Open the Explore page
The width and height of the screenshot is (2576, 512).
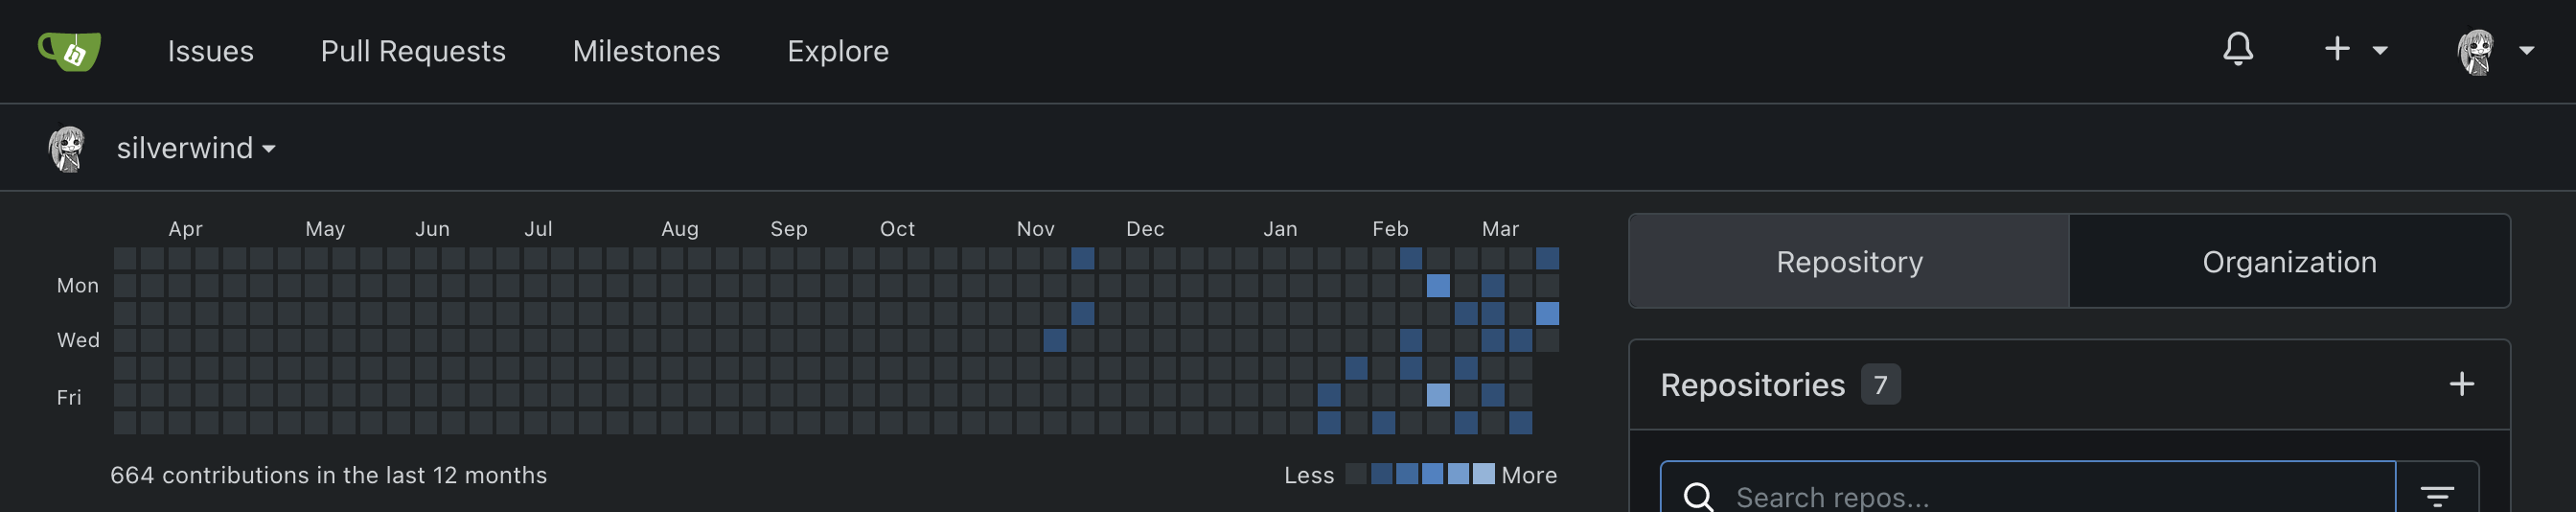[838, 51]
